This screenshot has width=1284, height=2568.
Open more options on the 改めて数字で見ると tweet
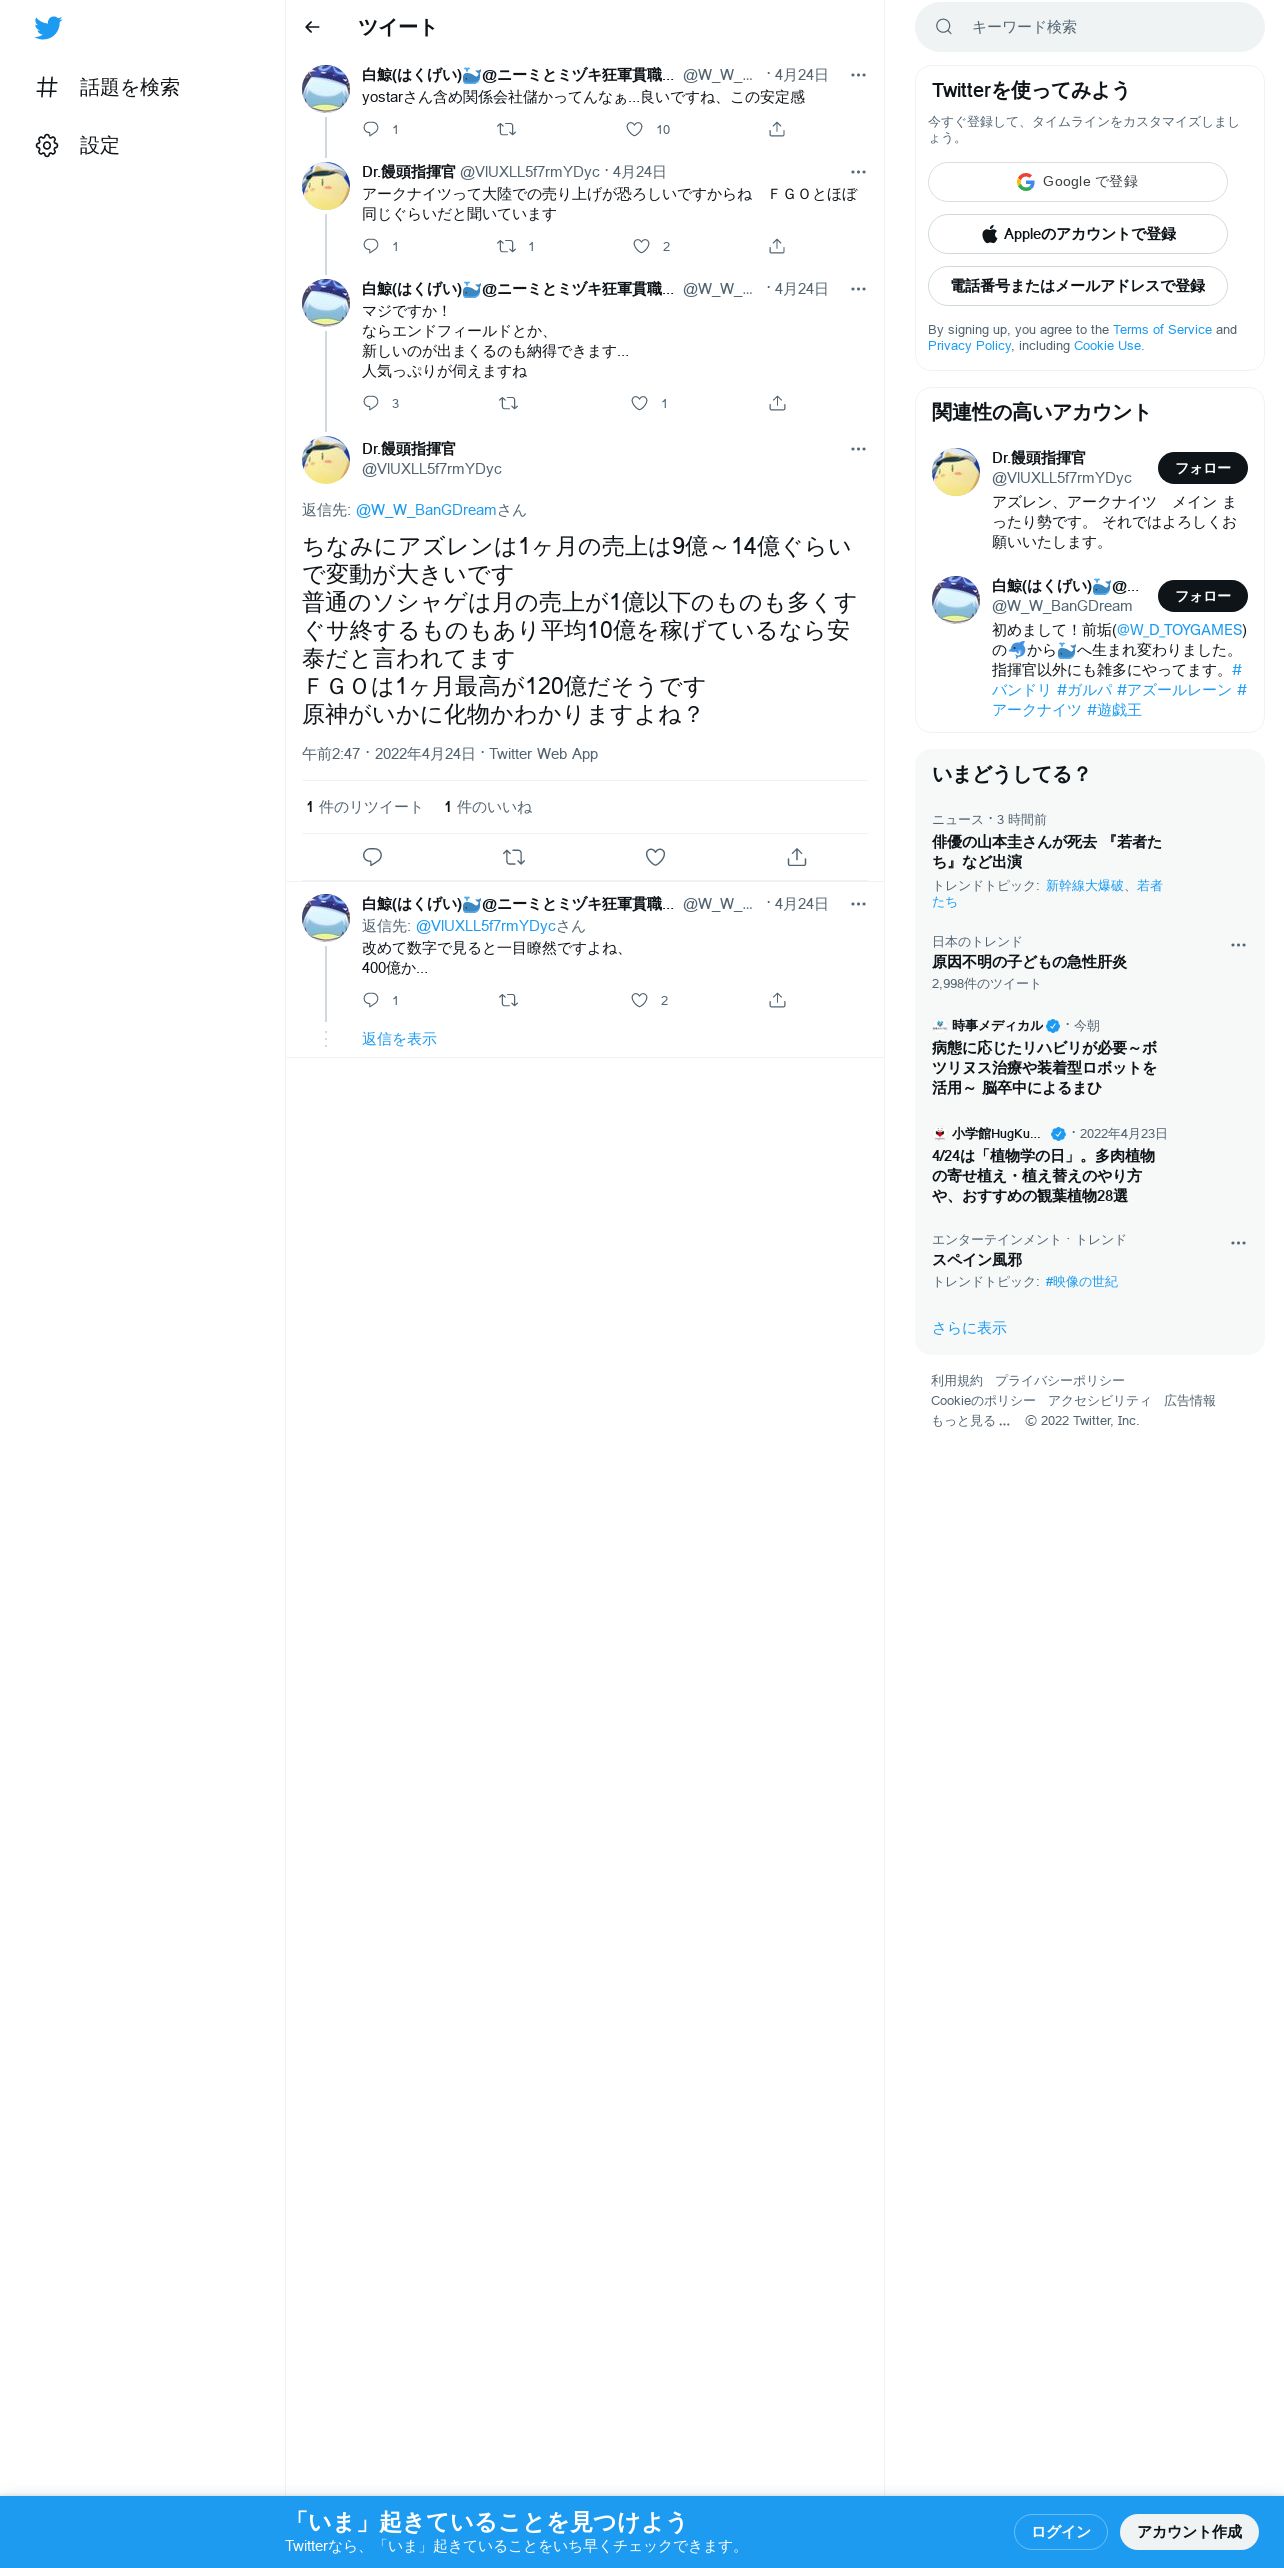click(x=858, y=904)
